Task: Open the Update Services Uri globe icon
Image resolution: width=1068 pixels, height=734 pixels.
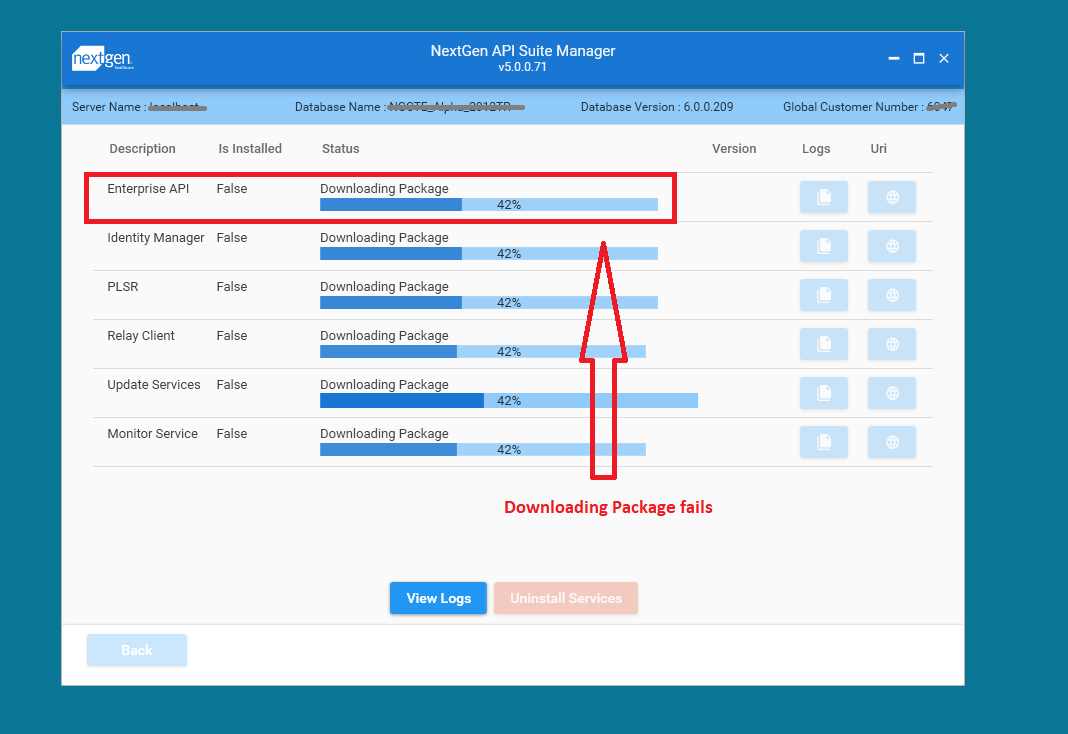Action: point(892,394)
